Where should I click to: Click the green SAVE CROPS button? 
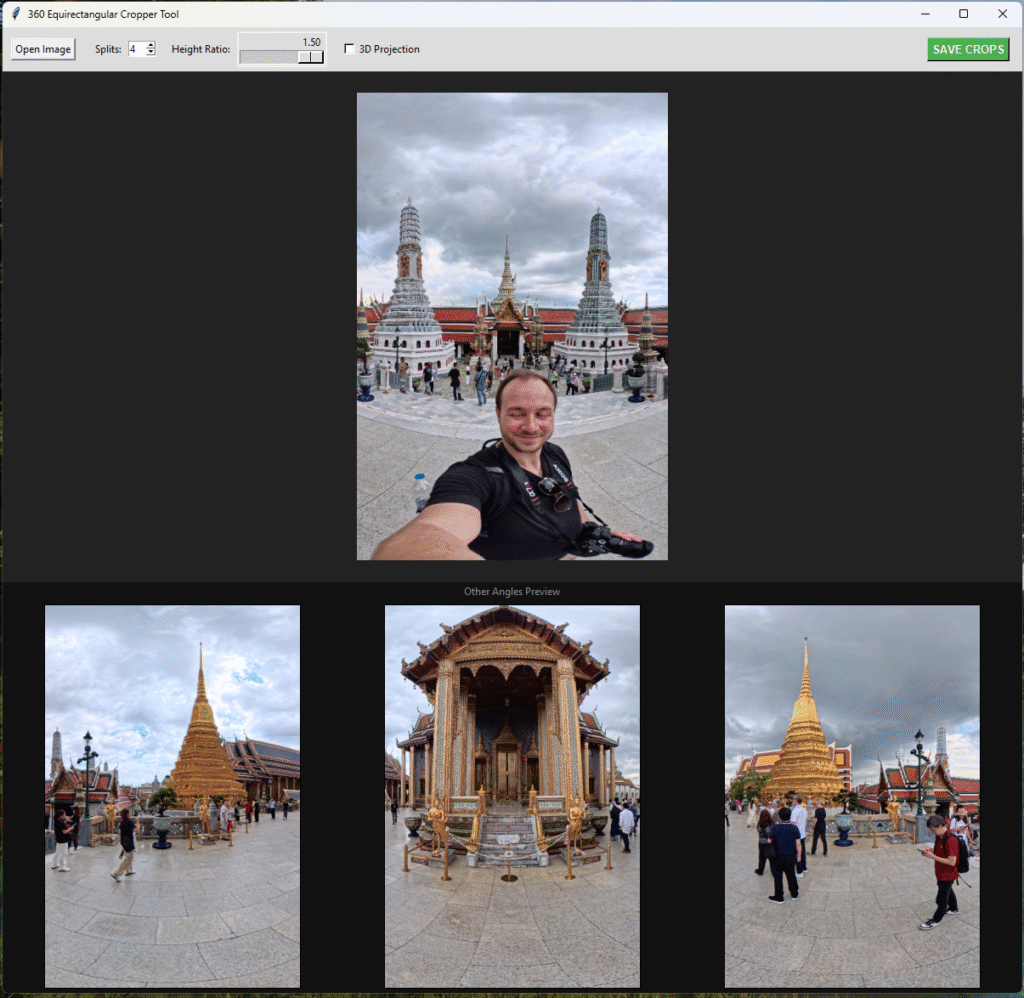967,49
